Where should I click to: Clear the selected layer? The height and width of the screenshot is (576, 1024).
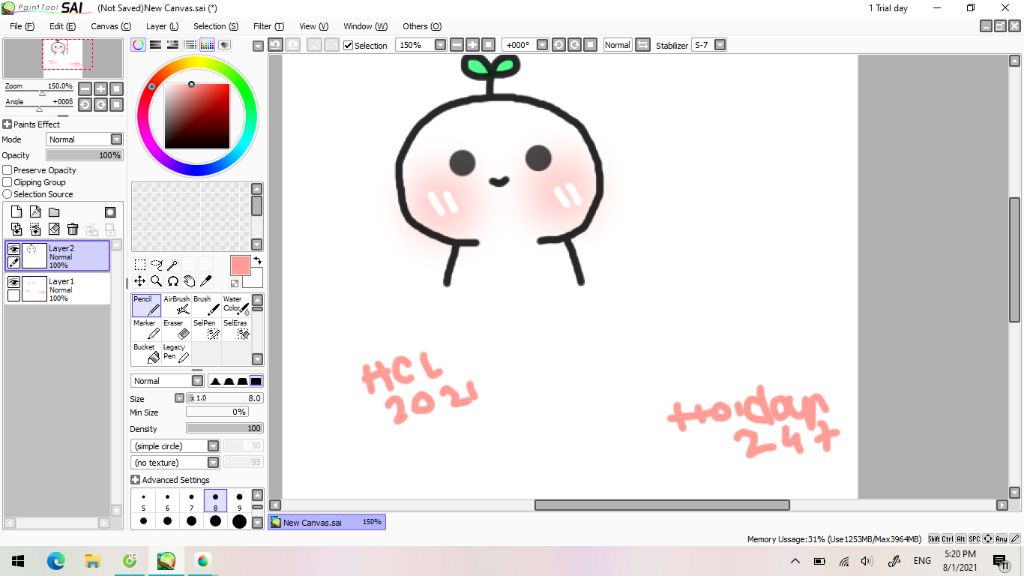coord(54,229)
